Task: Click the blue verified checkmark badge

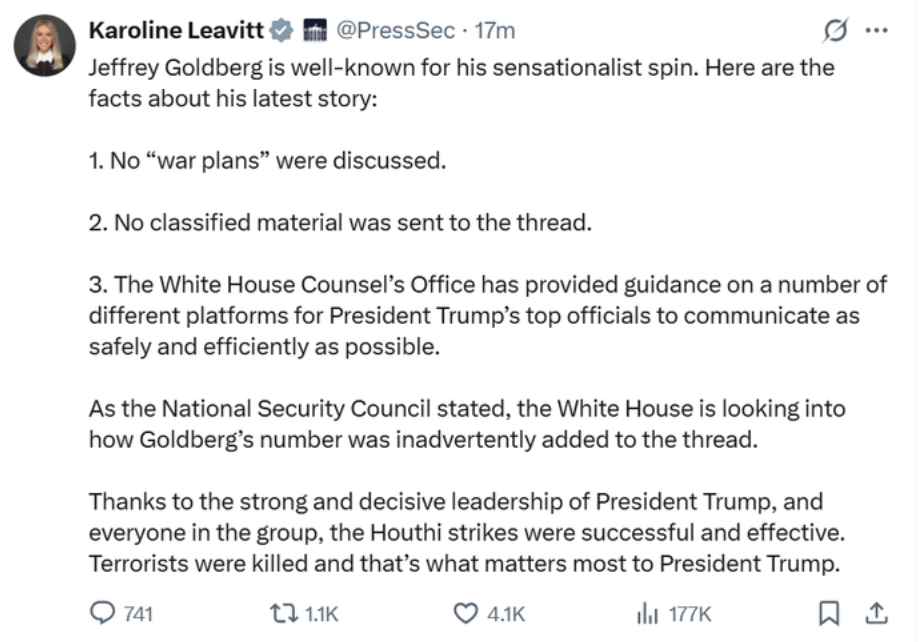Action: coord(283,31)
